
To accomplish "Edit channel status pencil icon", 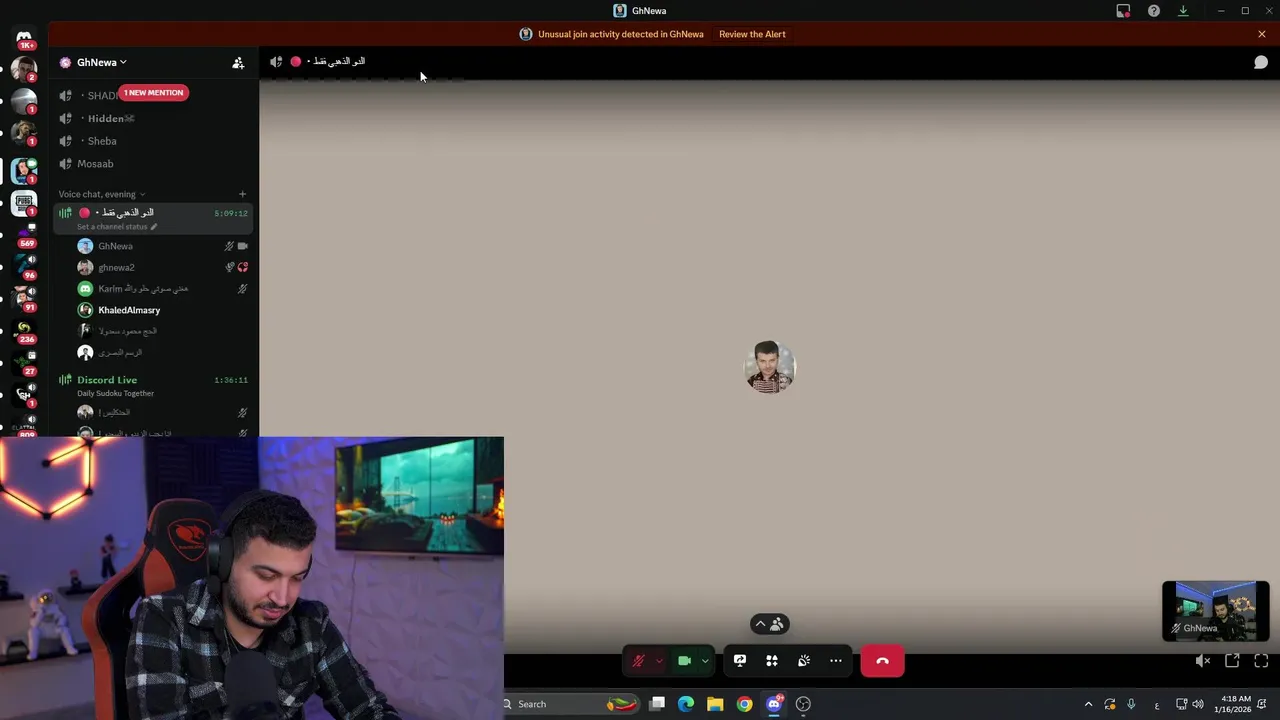I will [x=153, y=227].
